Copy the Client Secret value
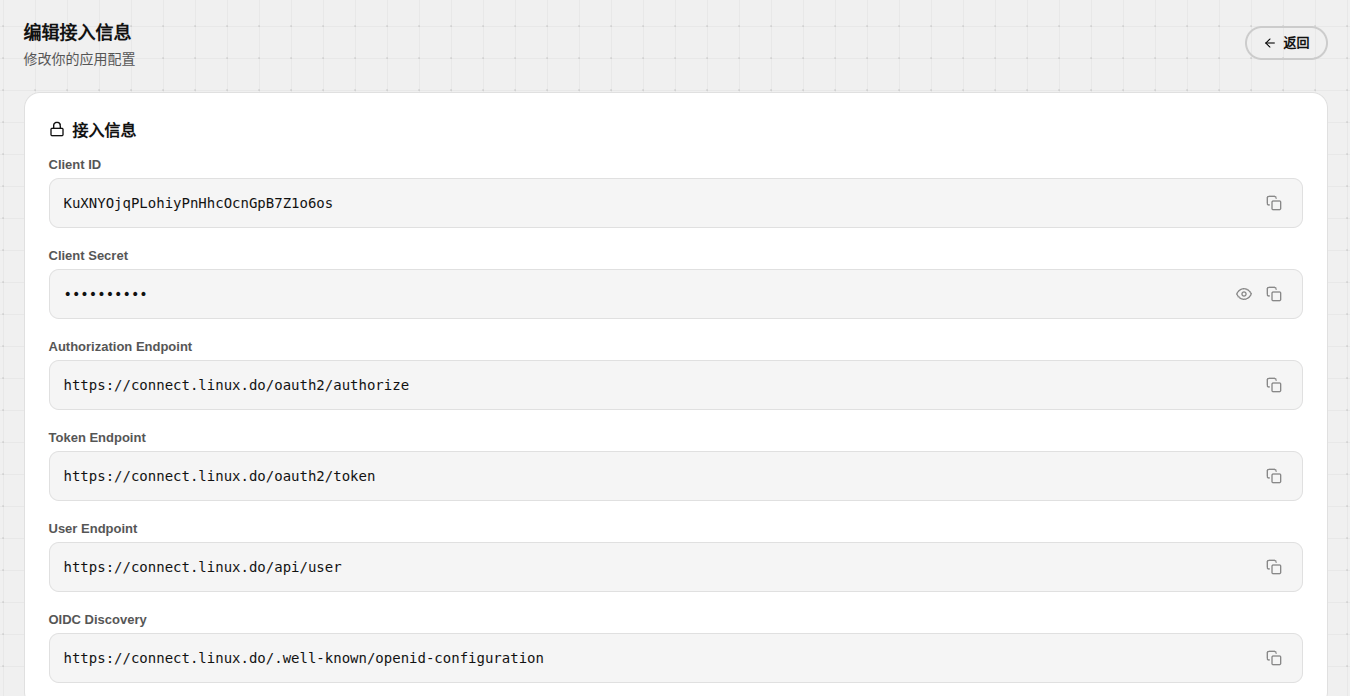The width and height of the screenshot is (1350, 696). tap(1274, 294)
